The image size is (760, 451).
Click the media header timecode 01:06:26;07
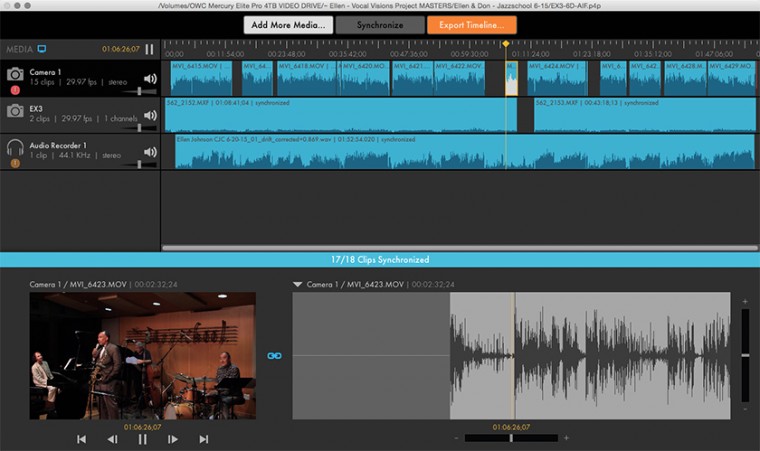point(121,49)
